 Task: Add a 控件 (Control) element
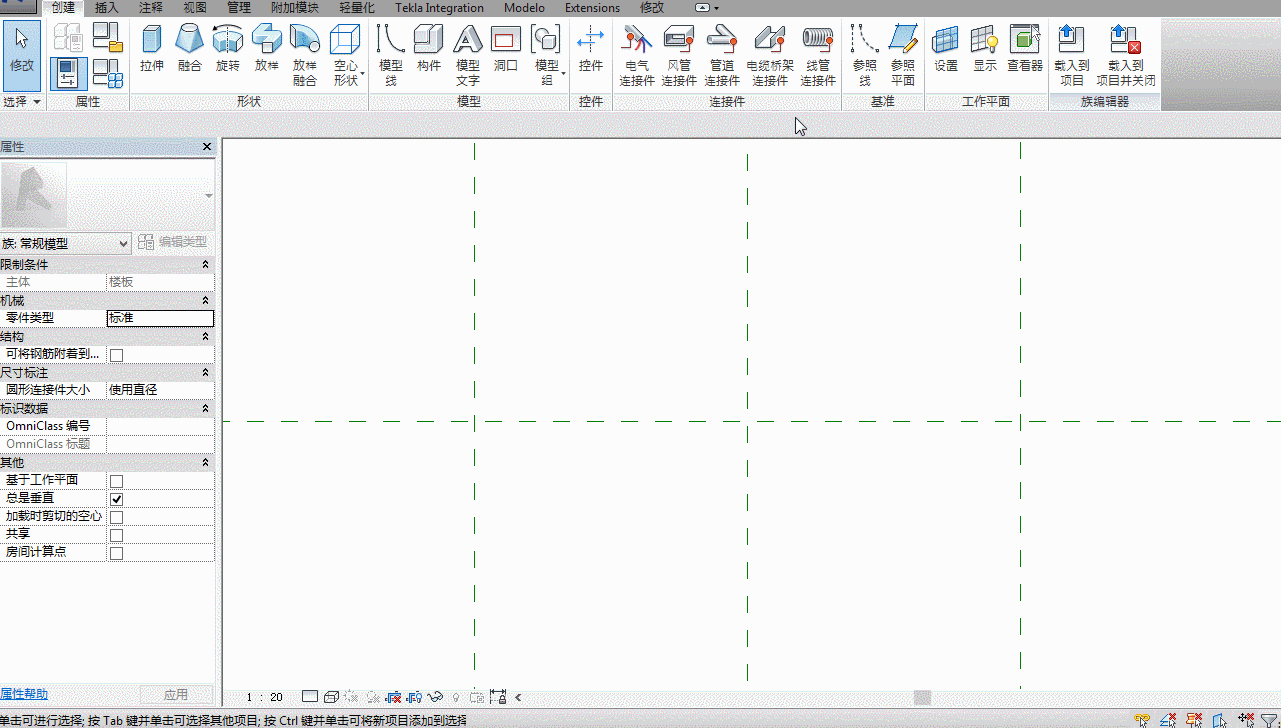coord(591,48)
